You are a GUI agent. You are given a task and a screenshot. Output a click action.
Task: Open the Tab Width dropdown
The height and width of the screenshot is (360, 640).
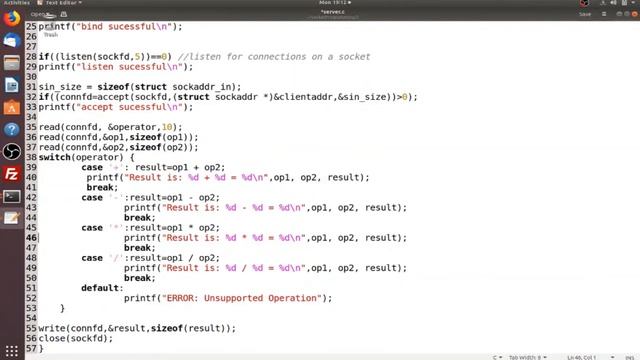tap(528, 357)
